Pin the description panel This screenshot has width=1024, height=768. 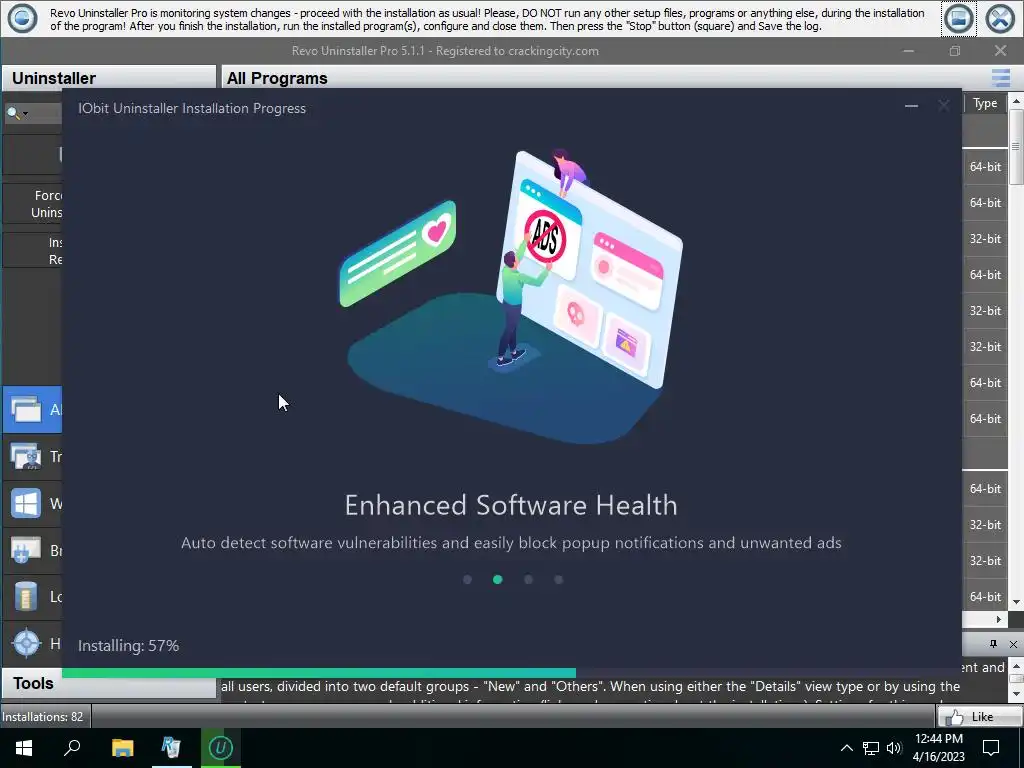pos(993,644)
